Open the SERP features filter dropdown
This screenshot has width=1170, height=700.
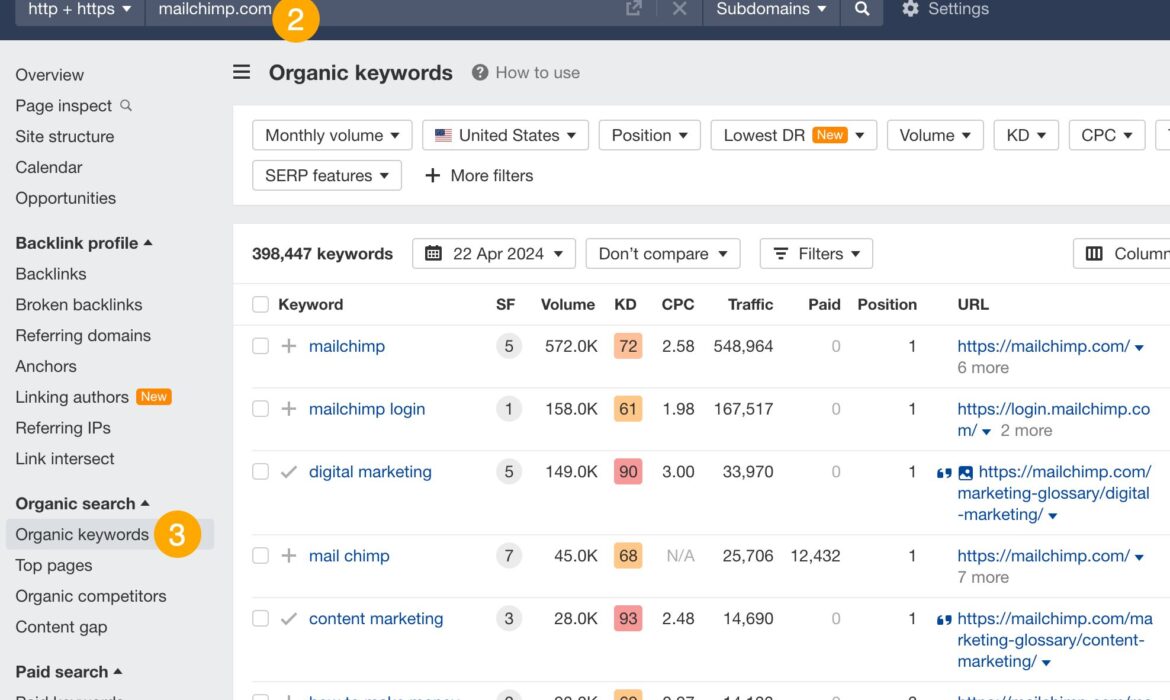click(327, 175)
